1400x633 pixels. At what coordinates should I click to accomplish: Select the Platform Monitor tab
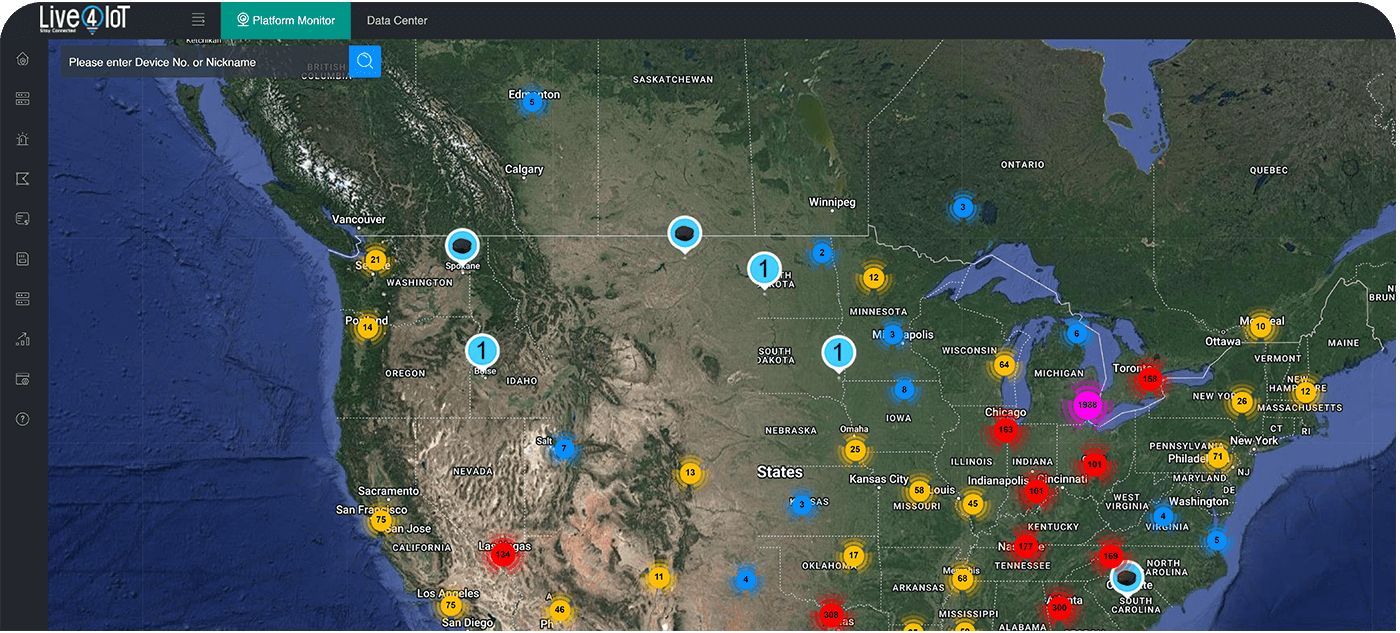(x=286, y=19)
